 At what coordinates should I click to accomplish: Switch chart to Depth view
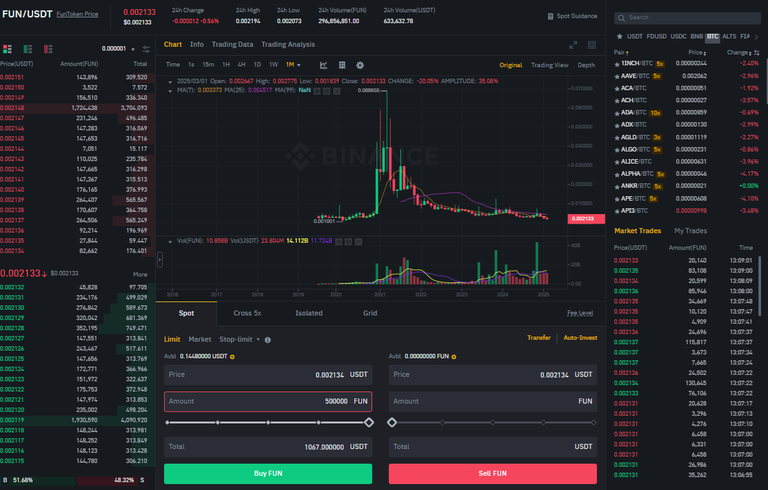tap(586, 65)
